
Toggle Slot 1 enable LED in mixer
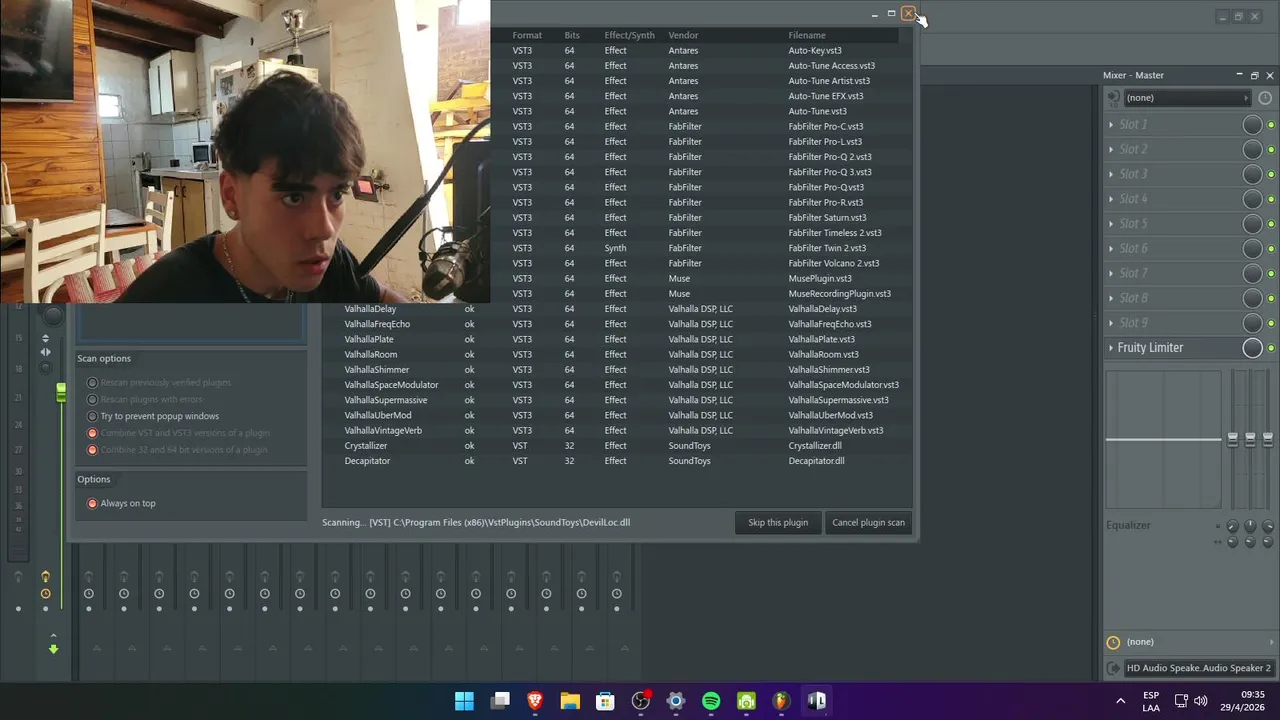point(1271,124)
